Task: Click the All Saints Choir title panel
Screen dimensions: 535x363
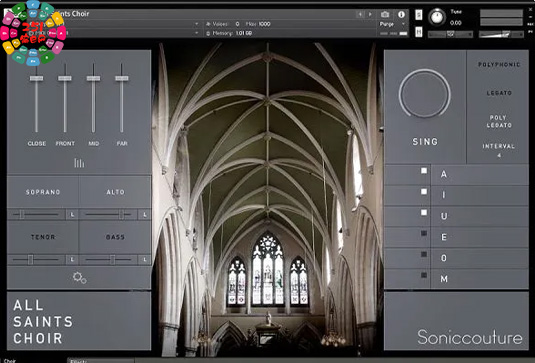Action: click(79, 321)
